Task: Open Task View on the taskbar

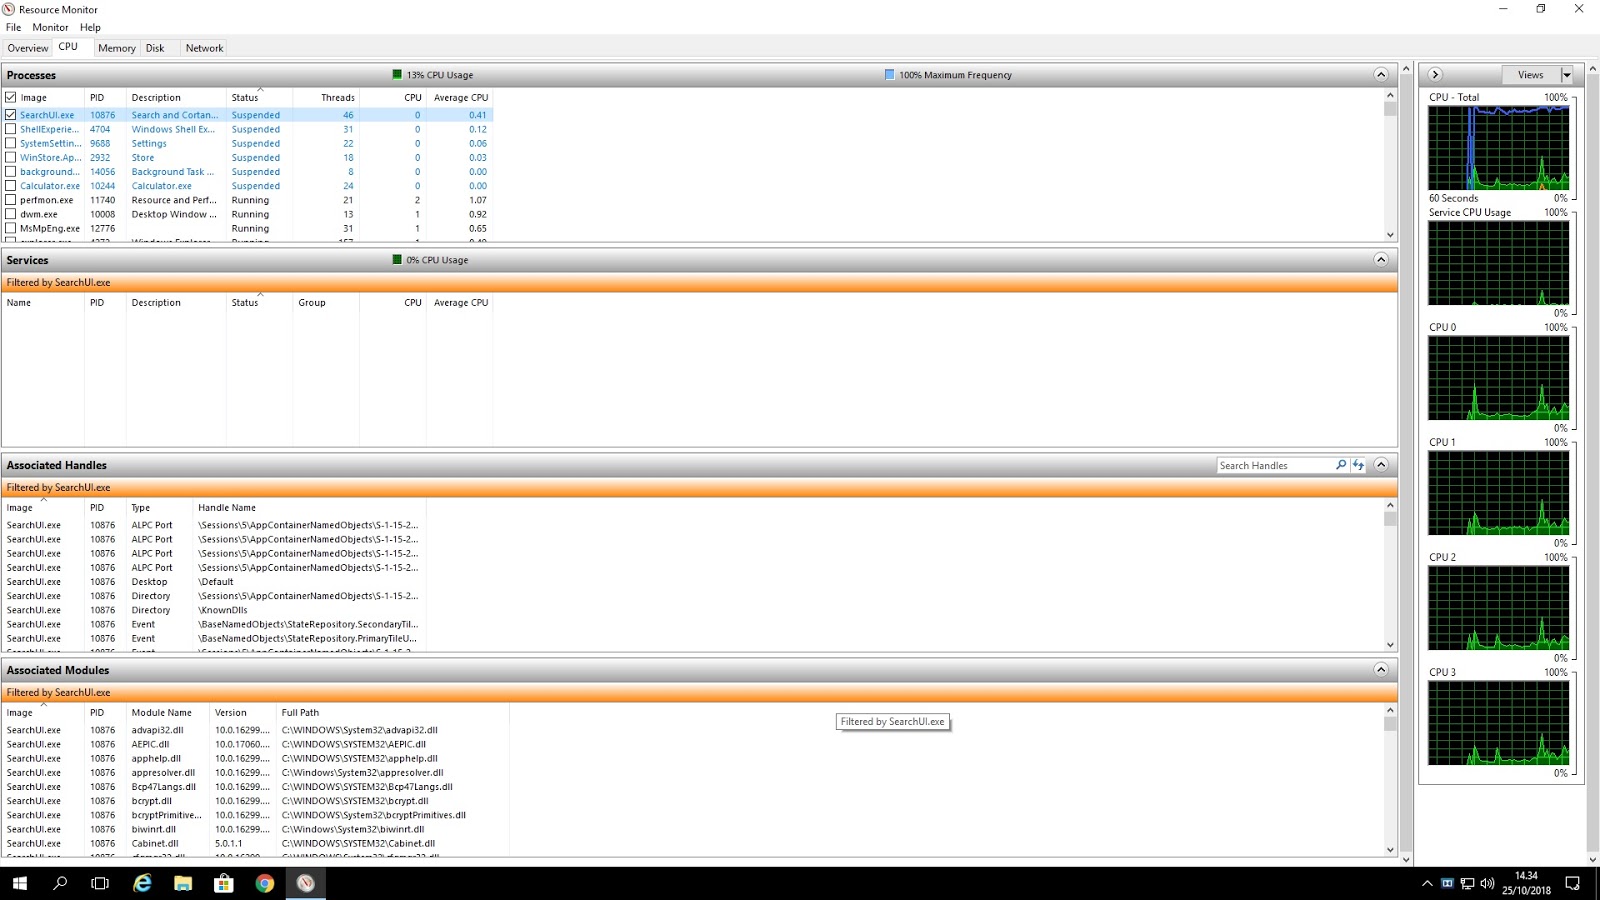Action: pos(100,883)
